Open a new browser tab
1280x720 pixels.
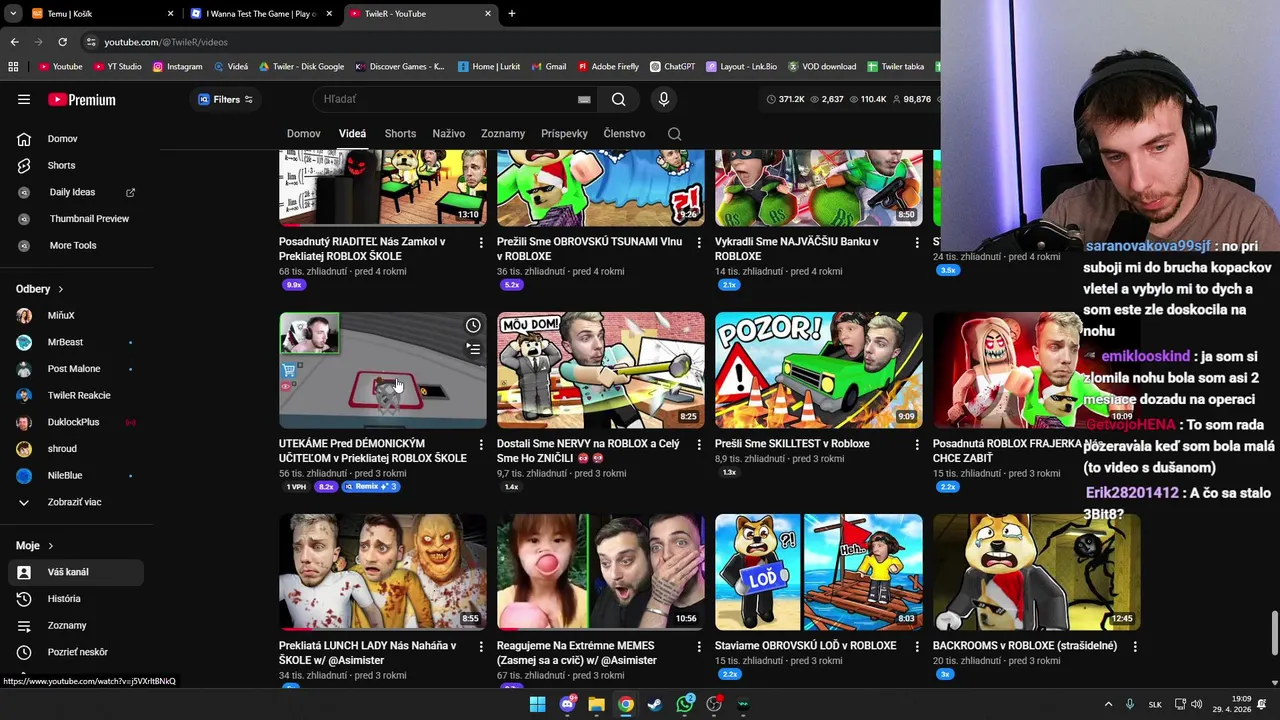511,13
